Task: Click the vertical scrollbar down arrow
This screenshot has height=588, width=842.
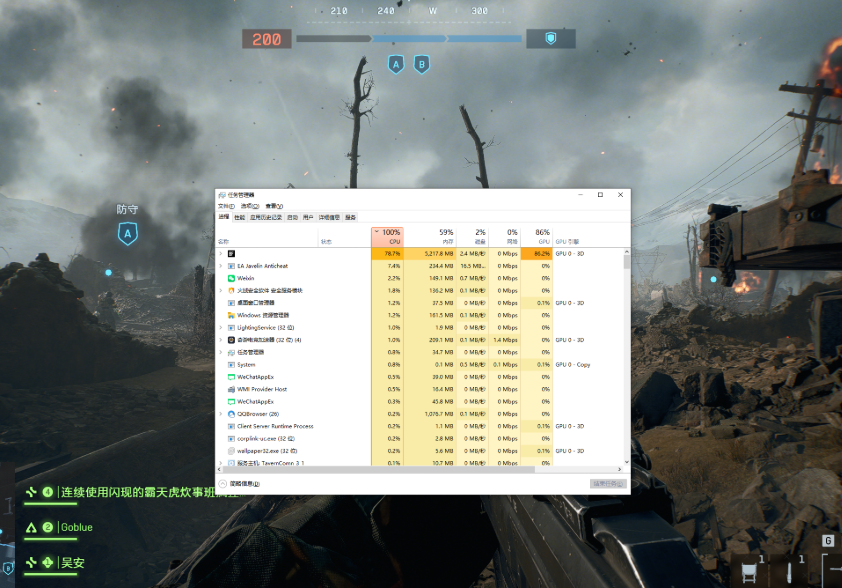Action: pos(627,462)
